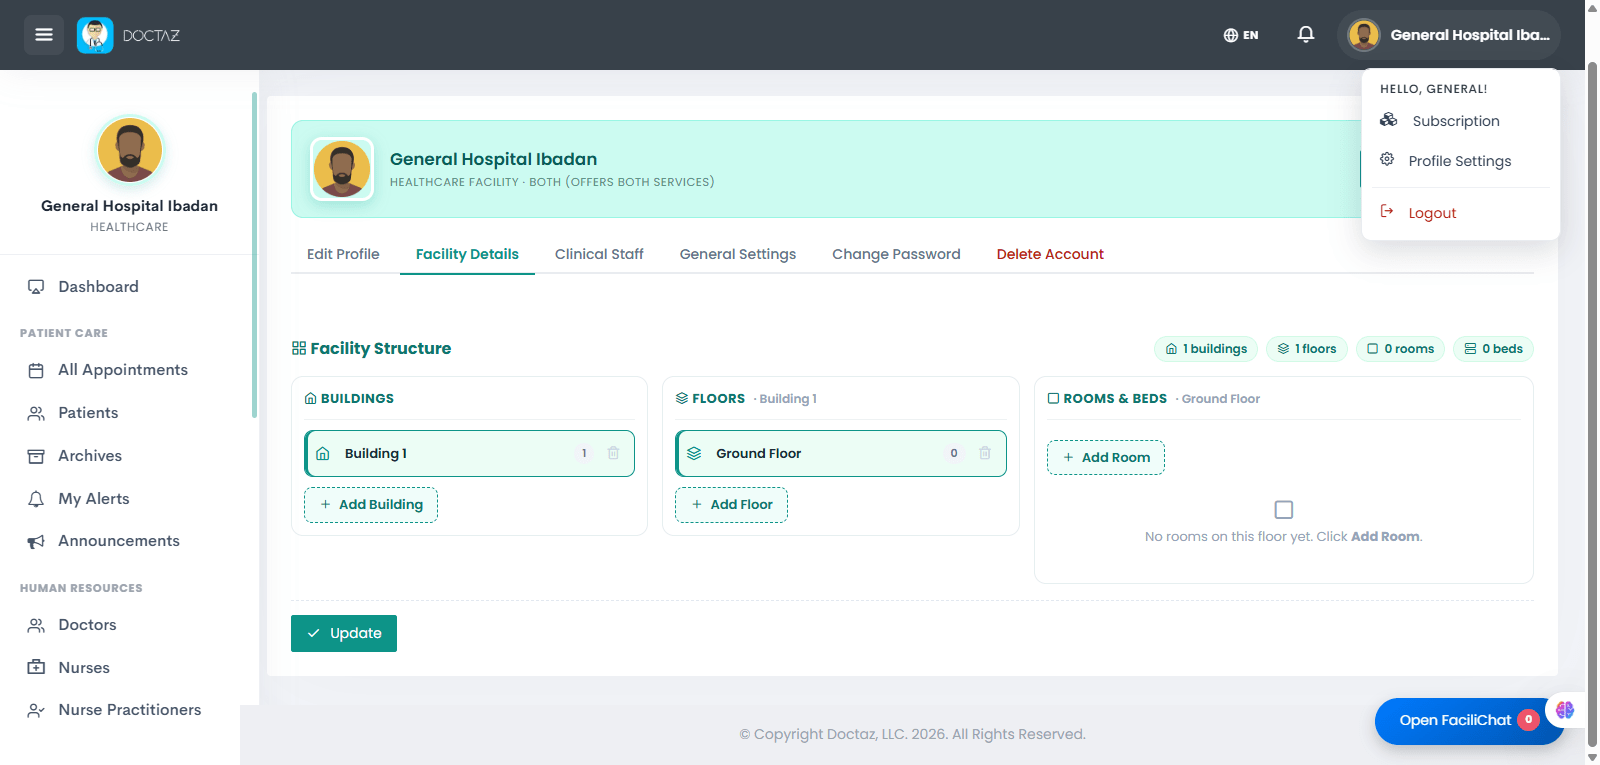The width and height of the screenshot is (1600, 765).
Task: Toggle the hamburger sidebar menu
Action: tap(44, 35)
